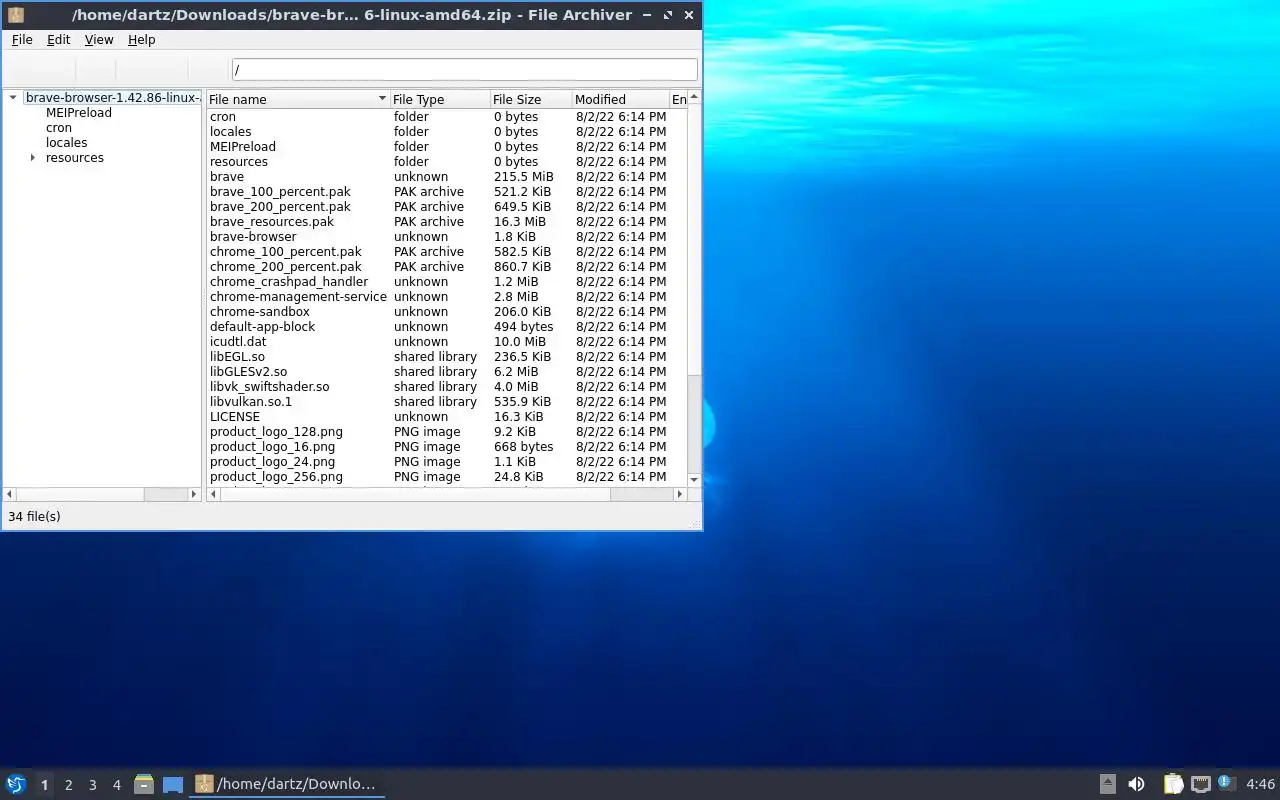The height and width of the screenshot is (800, 1280).
Task: Open the Help menu
Action: [142, 40]
